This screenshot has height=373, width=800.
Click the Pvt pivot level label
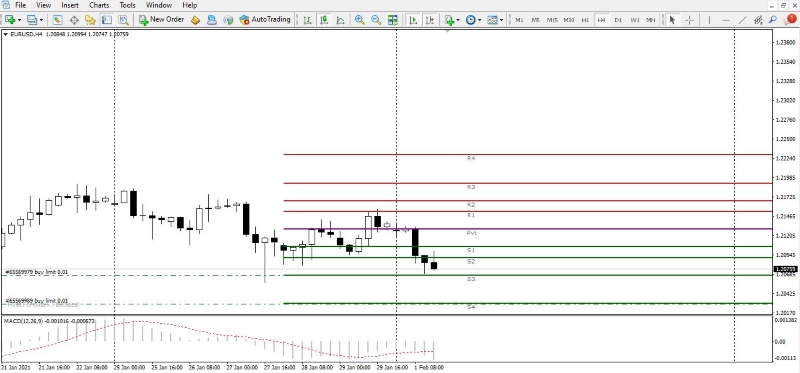coord(471,233)
